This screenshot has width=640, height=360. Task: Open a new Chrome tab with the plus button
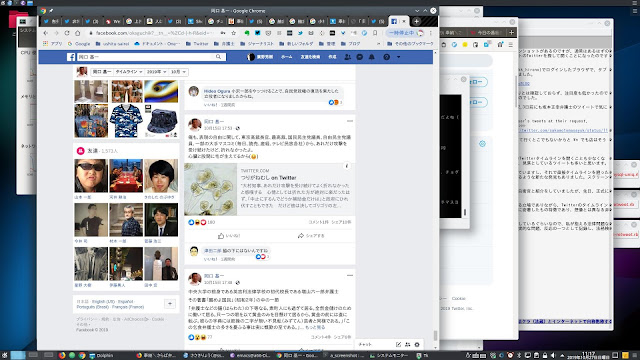pyautogui.click(x=416, y=21)
